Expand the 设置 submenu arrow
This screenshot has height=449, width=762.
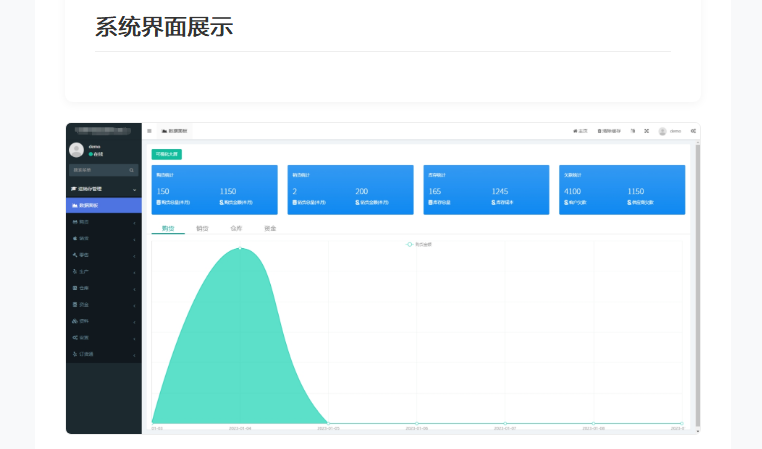tap(135, 339)
